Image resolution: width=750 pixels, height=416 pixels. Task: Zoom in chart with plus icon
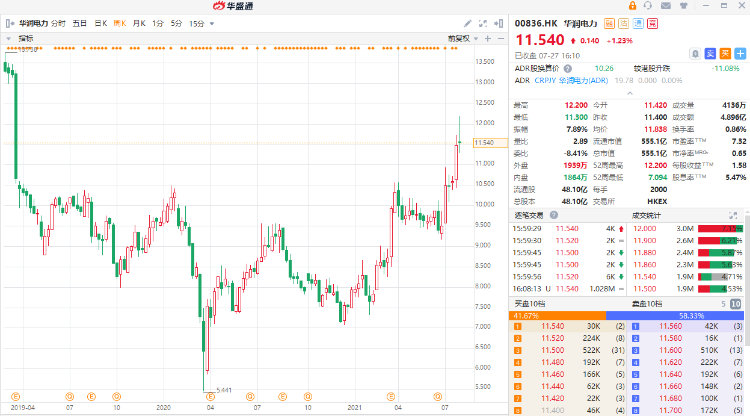click(488, 38)
